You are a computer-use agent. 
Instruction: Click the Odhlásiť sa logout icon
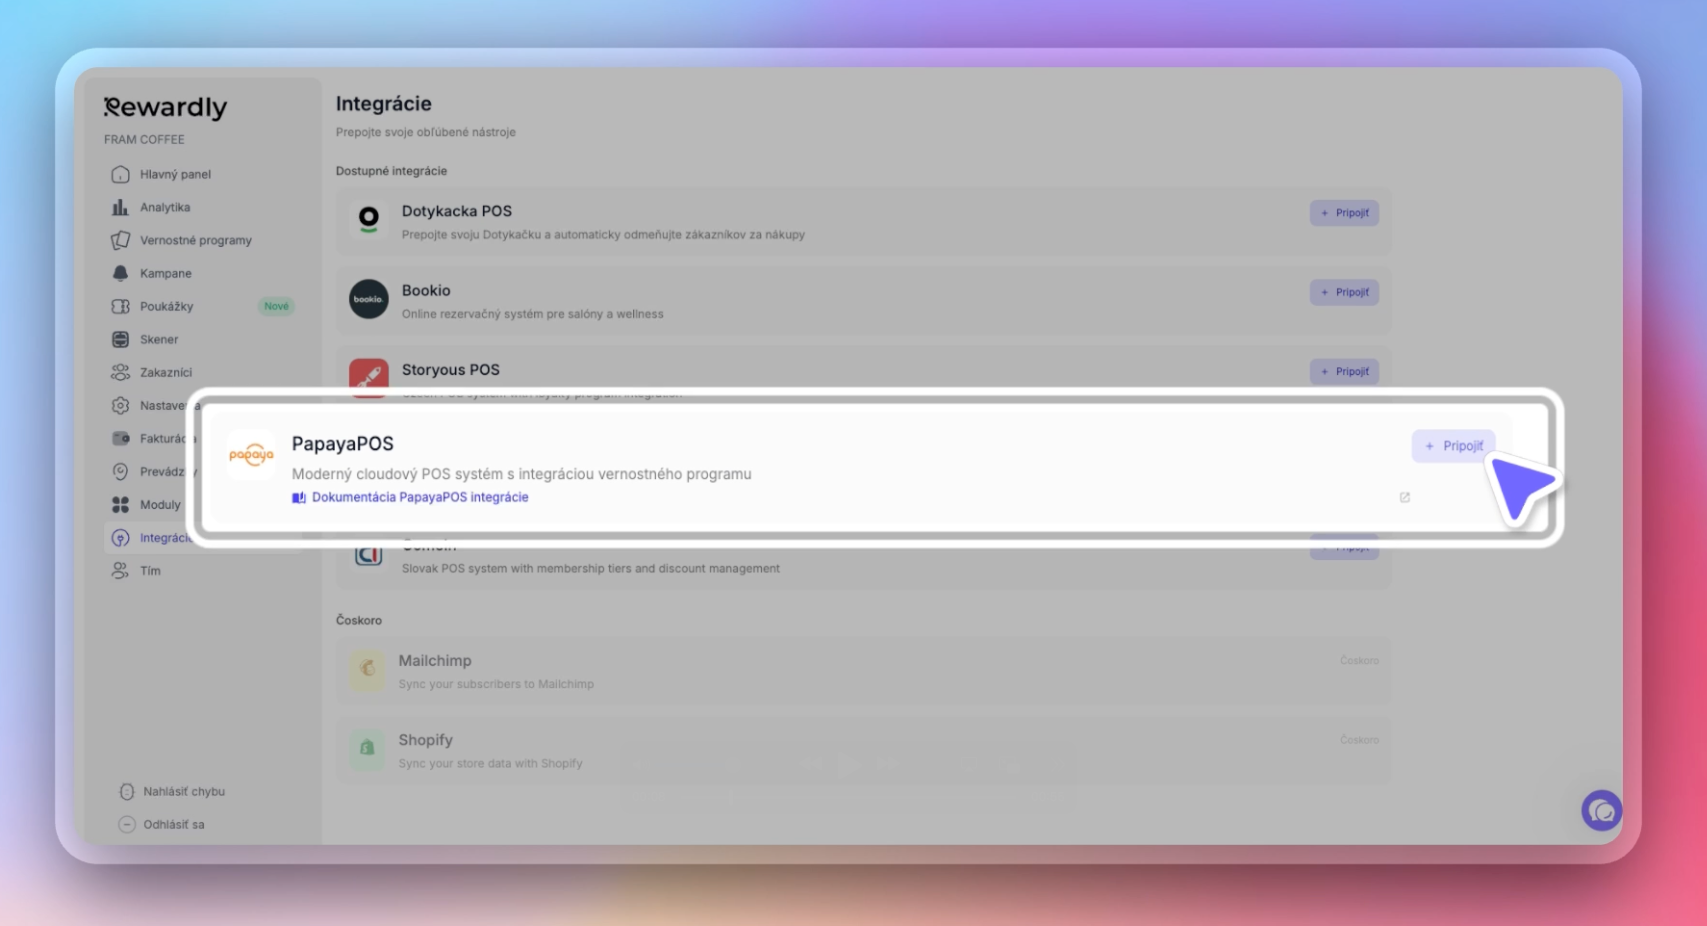(x=127, y=824)
